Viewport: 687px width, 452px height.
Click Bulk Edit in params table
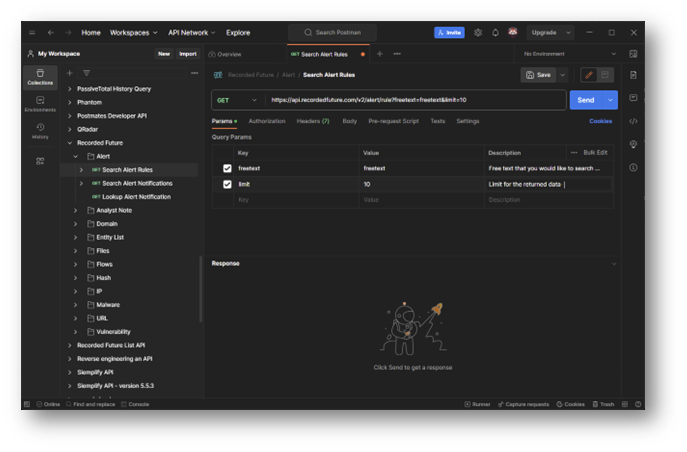595,153
